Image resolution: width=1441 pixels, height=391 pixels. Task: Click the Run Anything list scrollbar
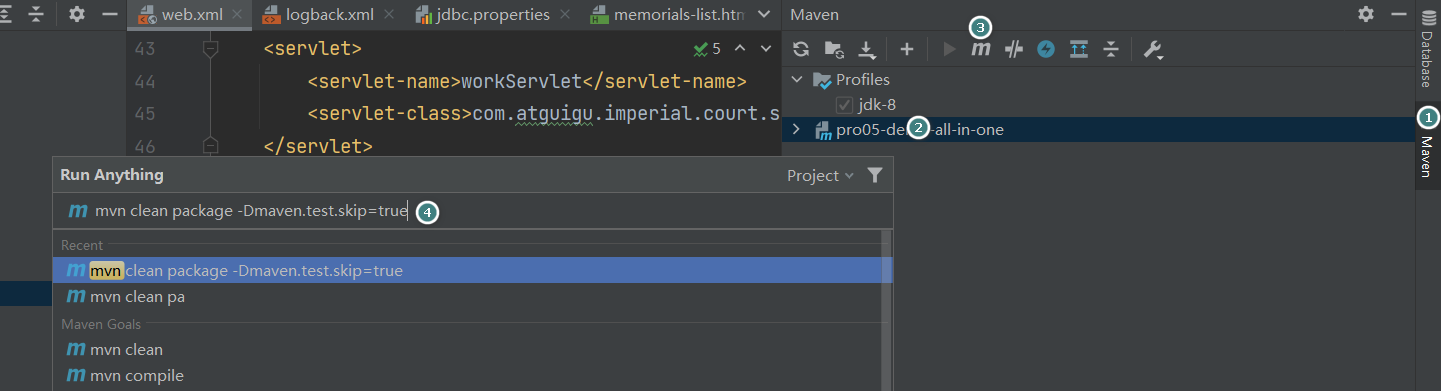[x=885, y=310]
